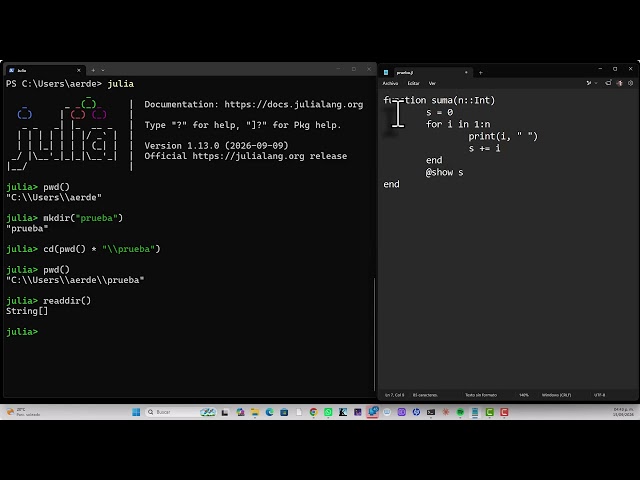
Task: Click the terminal scrollbar
Action: [374, 334]
